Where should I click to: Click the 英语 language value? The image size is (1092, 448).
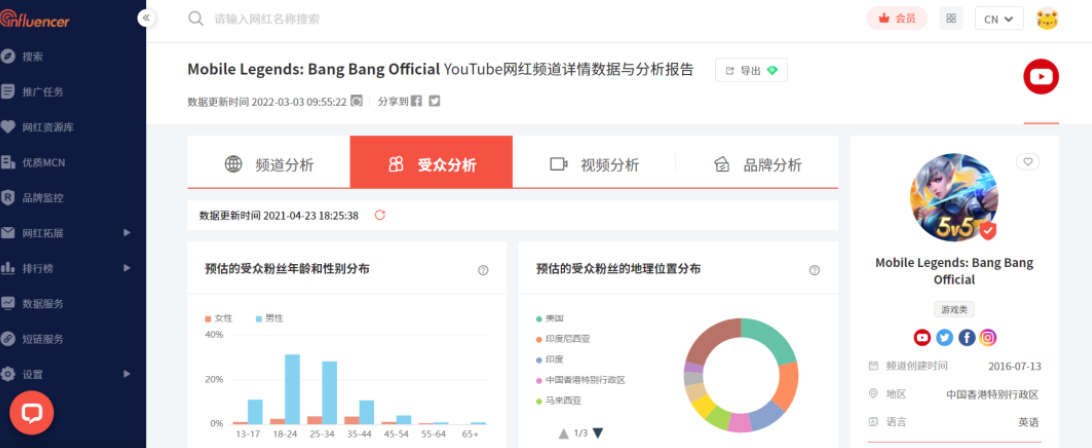pyautogui.click(x=1028, y=422)
